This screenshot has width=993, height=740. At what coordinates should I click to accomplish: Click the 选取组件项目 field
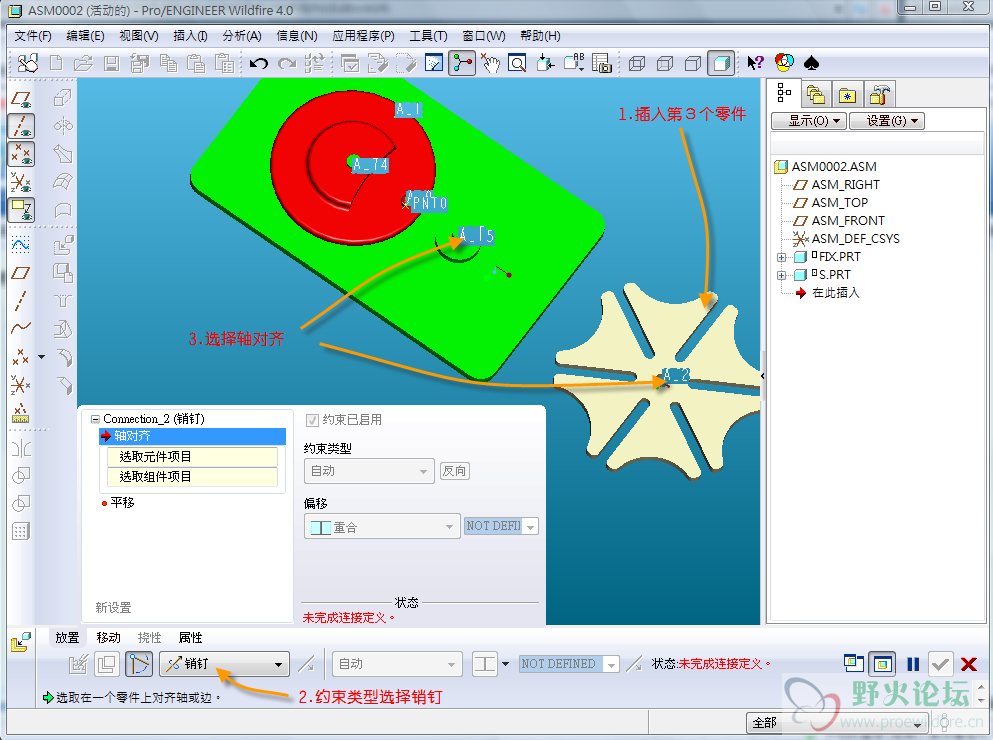[x=193, y=477]
